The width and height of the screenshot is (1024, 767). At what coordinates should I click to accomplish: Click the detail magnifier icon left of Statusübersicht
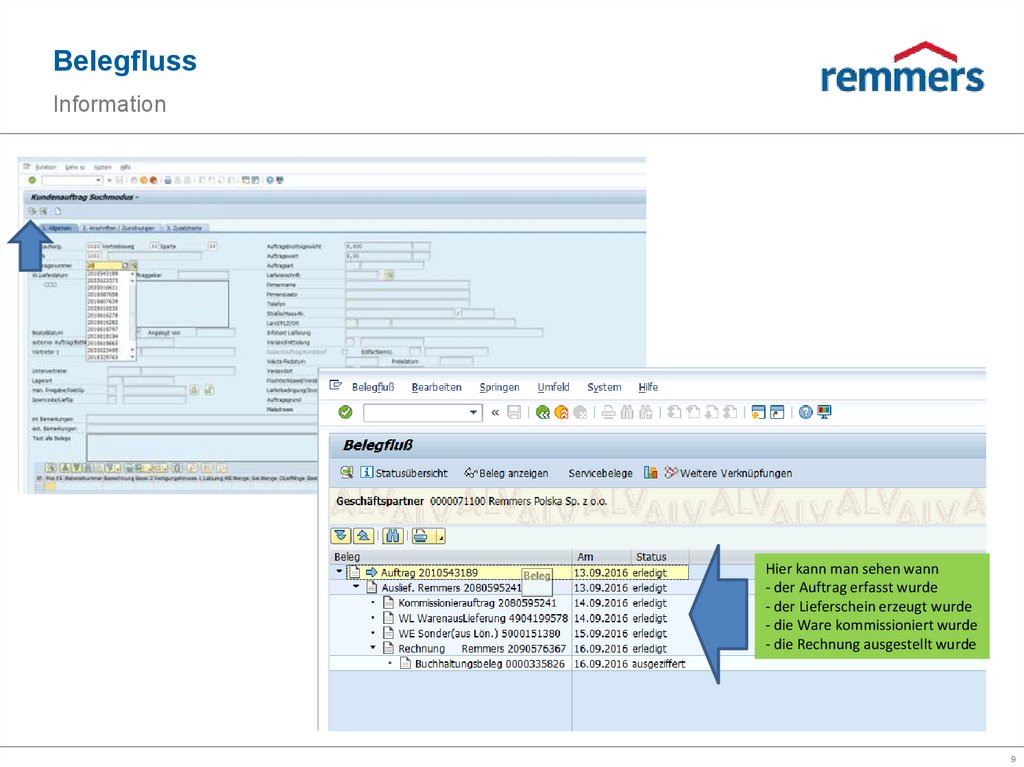pos(347,472)
